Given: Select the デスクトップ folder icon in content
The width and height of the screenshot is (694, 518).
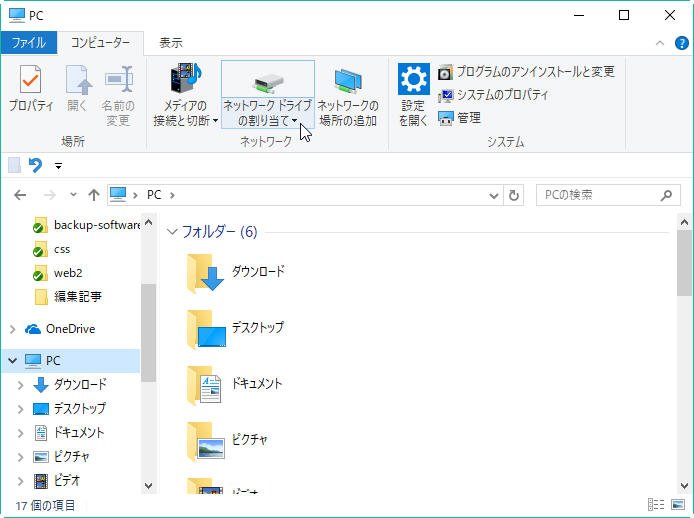Looking at the screenshot, I should [x=206, y=329].
